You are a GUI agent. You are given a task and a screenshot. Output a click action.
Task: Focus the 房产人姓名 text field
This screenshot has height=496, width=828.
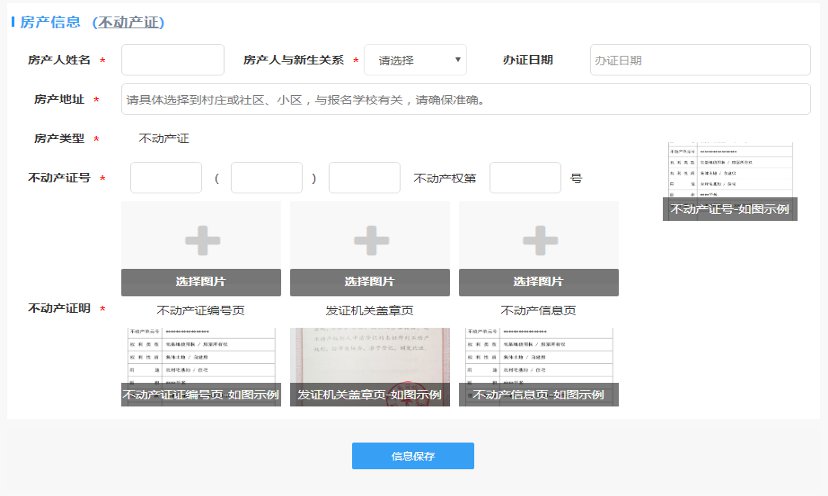[x=172, y=60]
